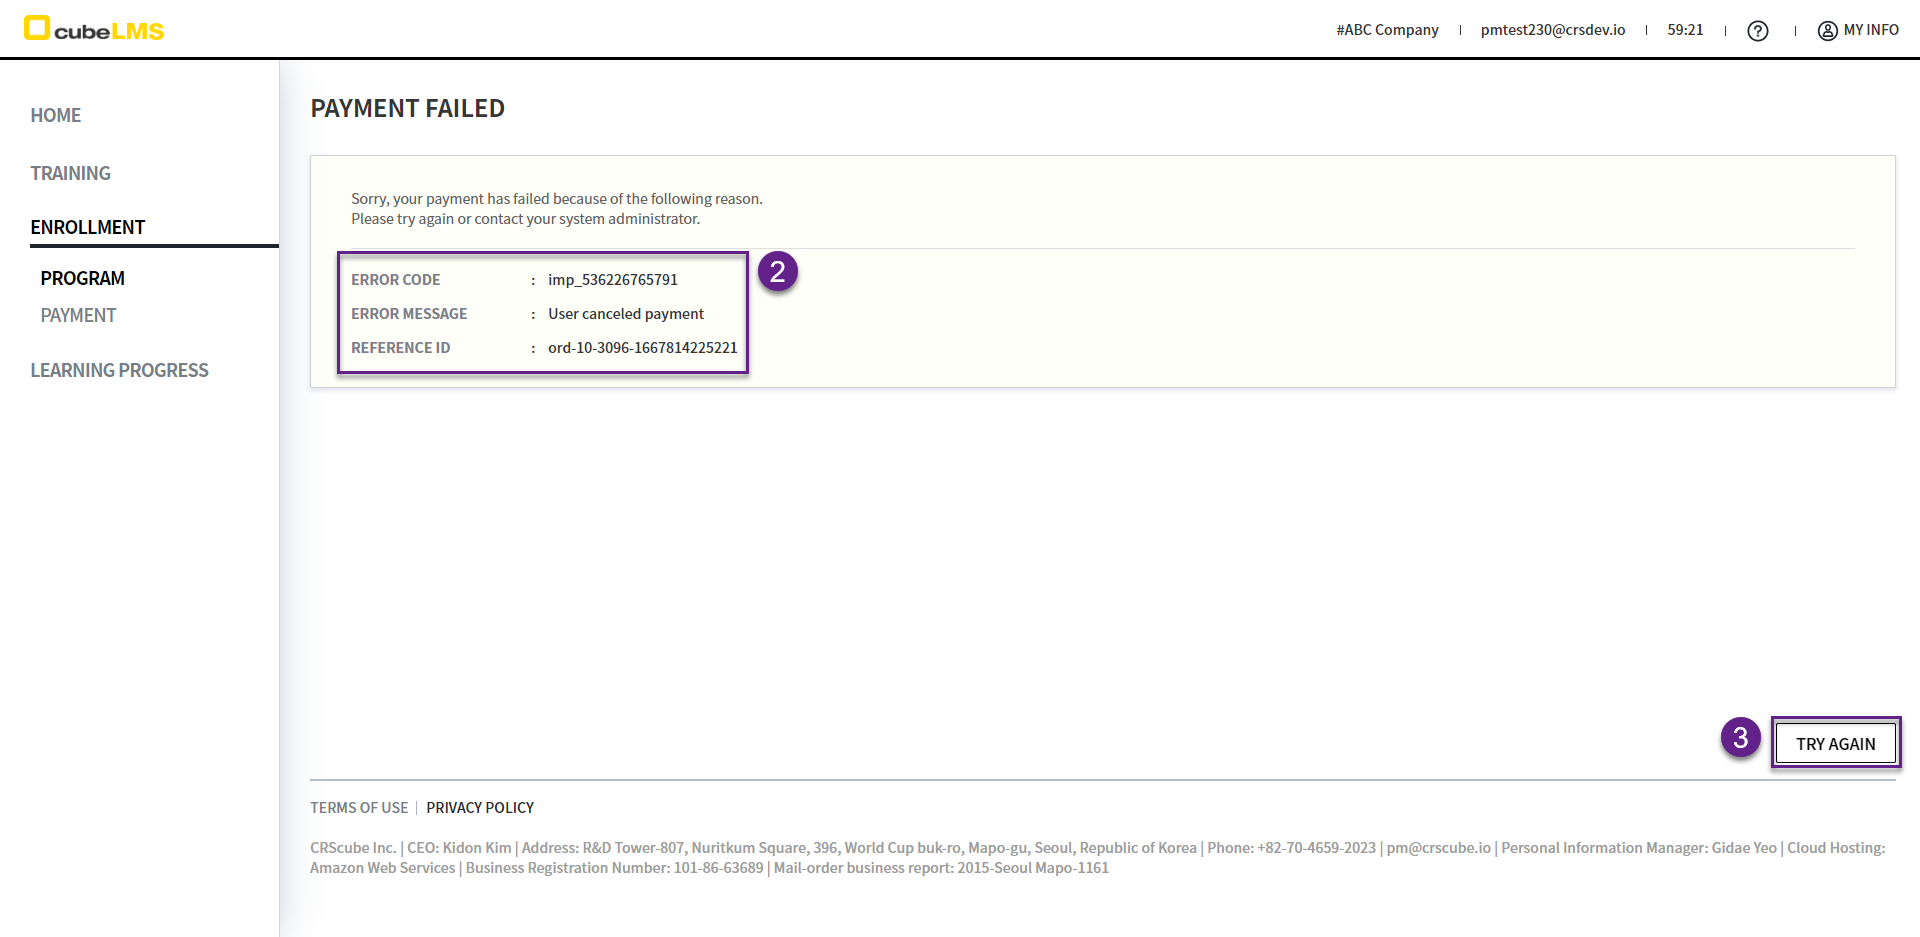Screen dimensions: 1920x937
Task: Go to HOME in the sidebar
Action: coord(56,115)
